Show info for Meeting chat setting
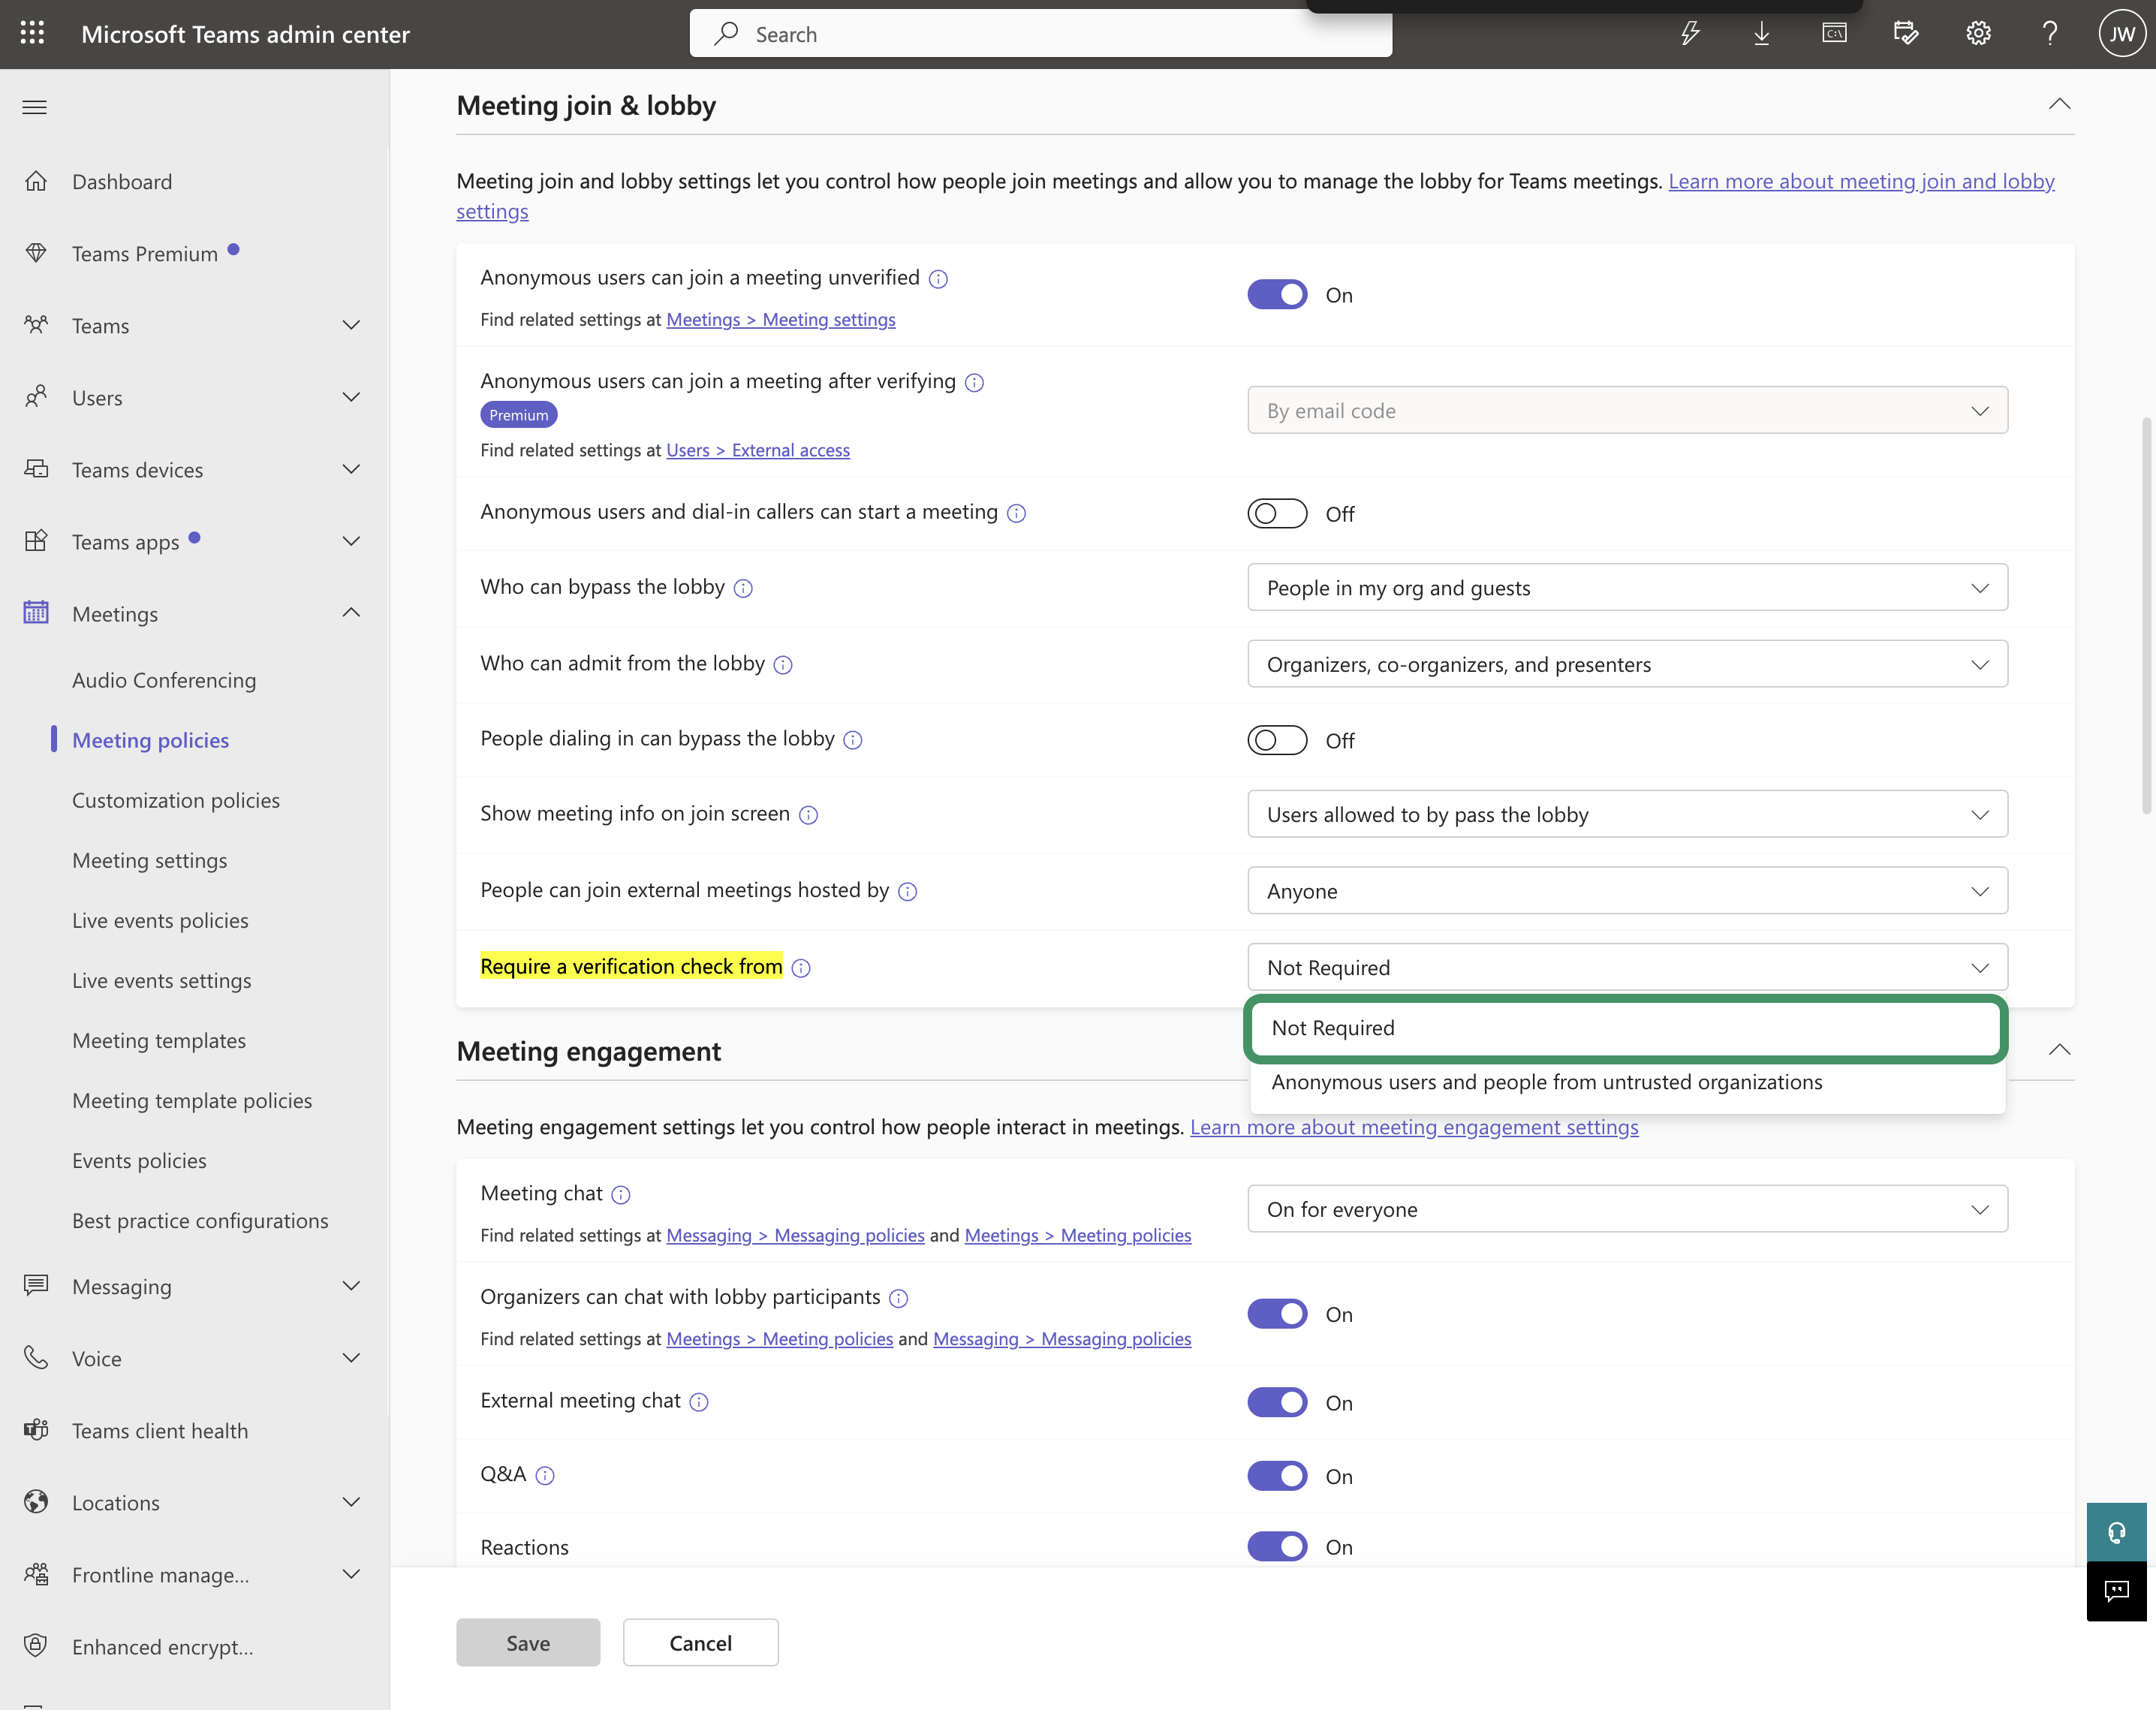This screenshot has width=2156, height=1710. [x=621, y=1195]
